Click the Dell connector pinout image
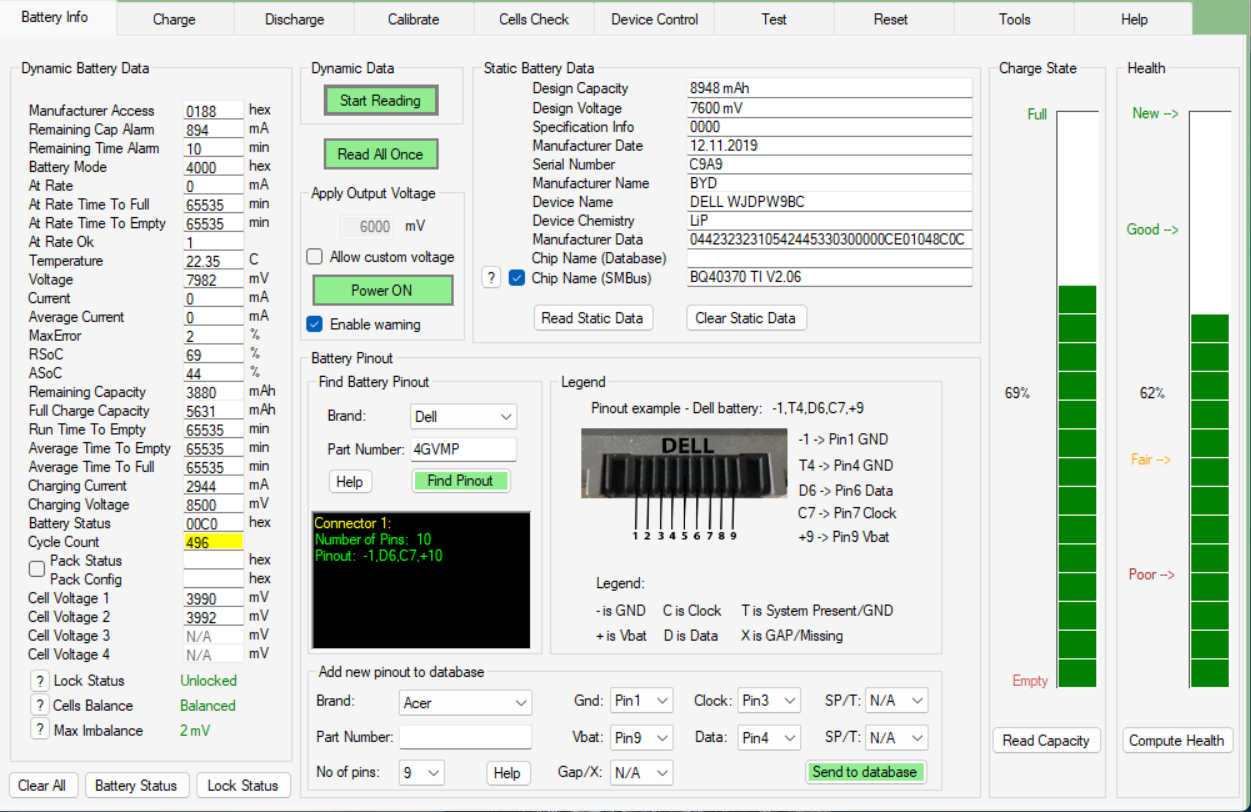 coord(684,463)
